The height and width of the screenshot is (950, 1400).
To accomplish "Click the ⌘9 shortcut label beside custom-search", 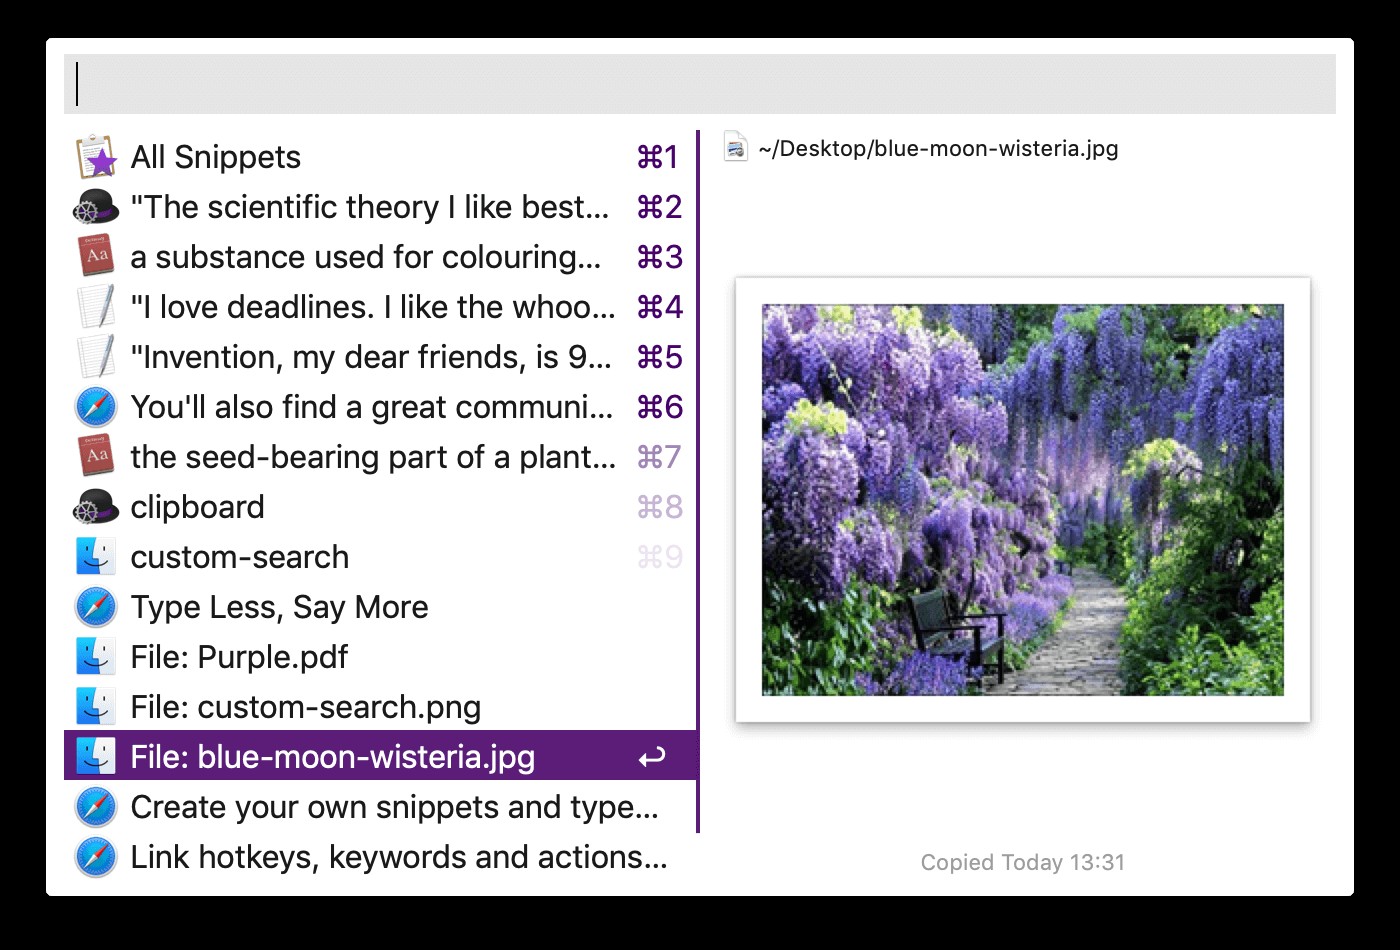I will pyautogui.click(x=660, y=556).
